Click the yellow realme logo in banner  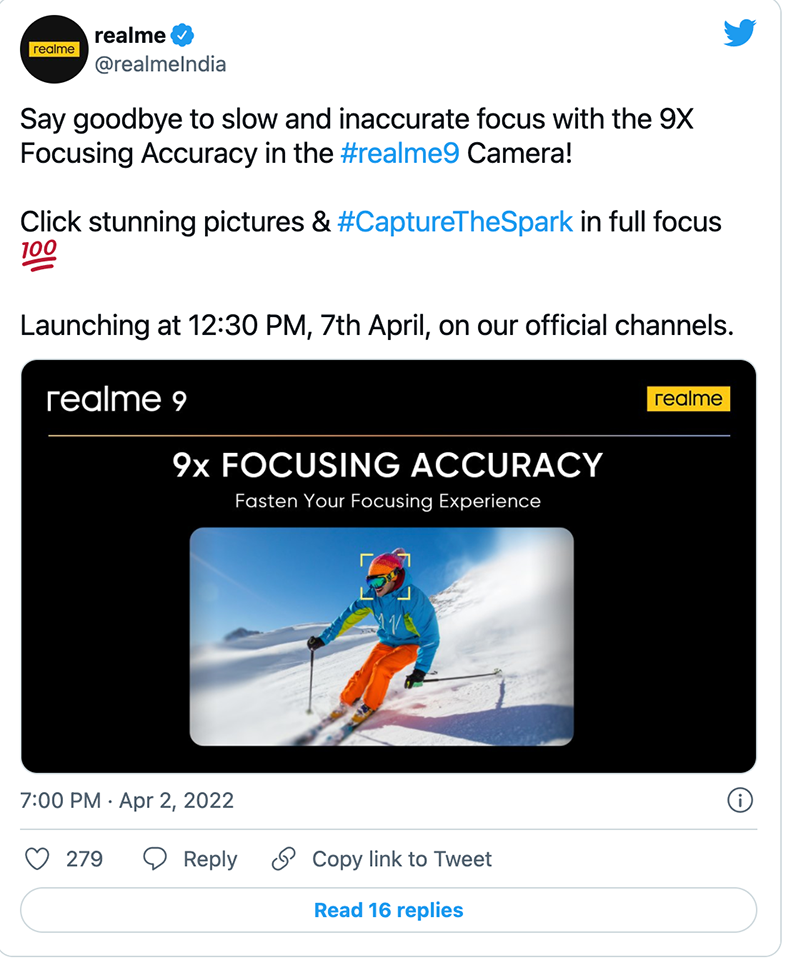tap(688, 399)
